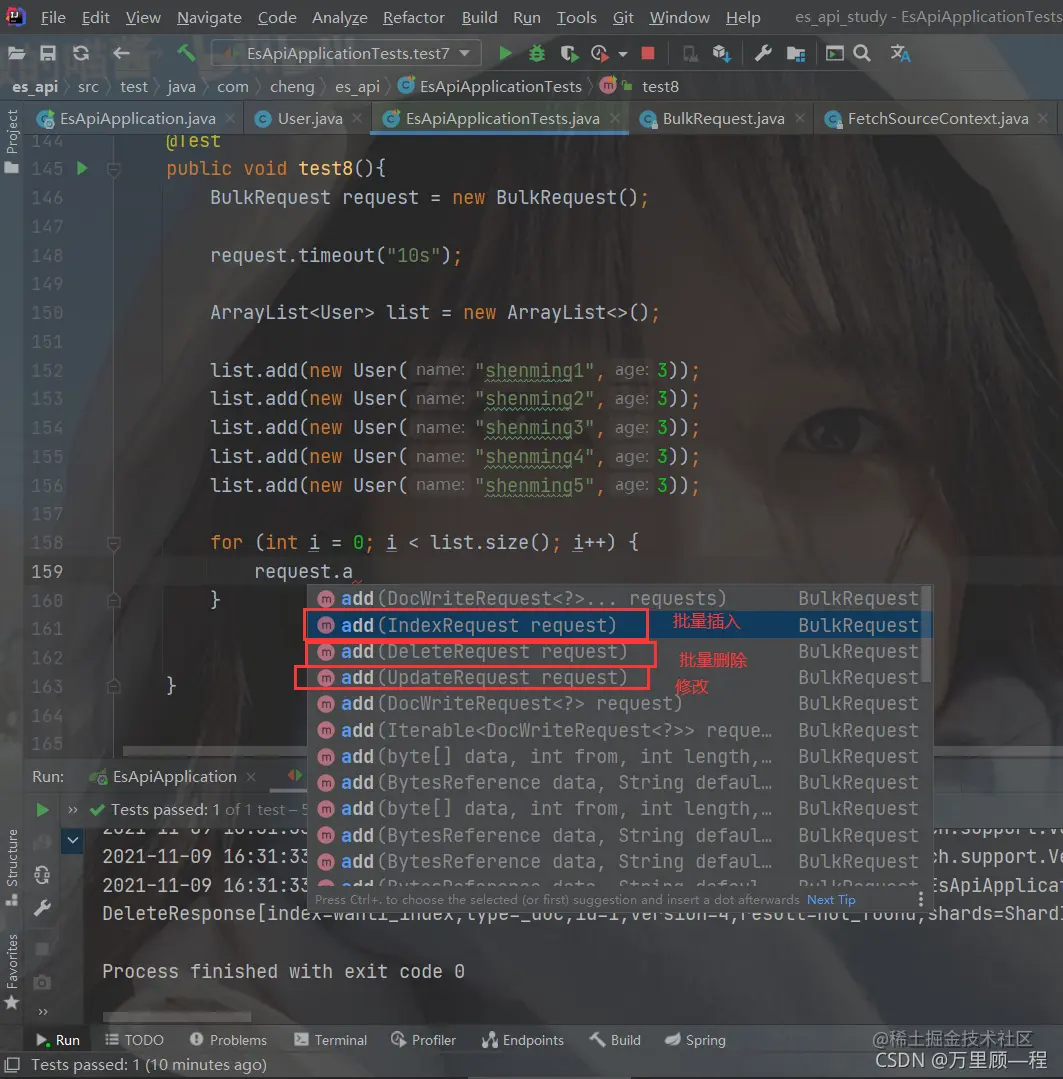
Task: Collapse test8 method fold marker in gutter
Action: point(114,169)
